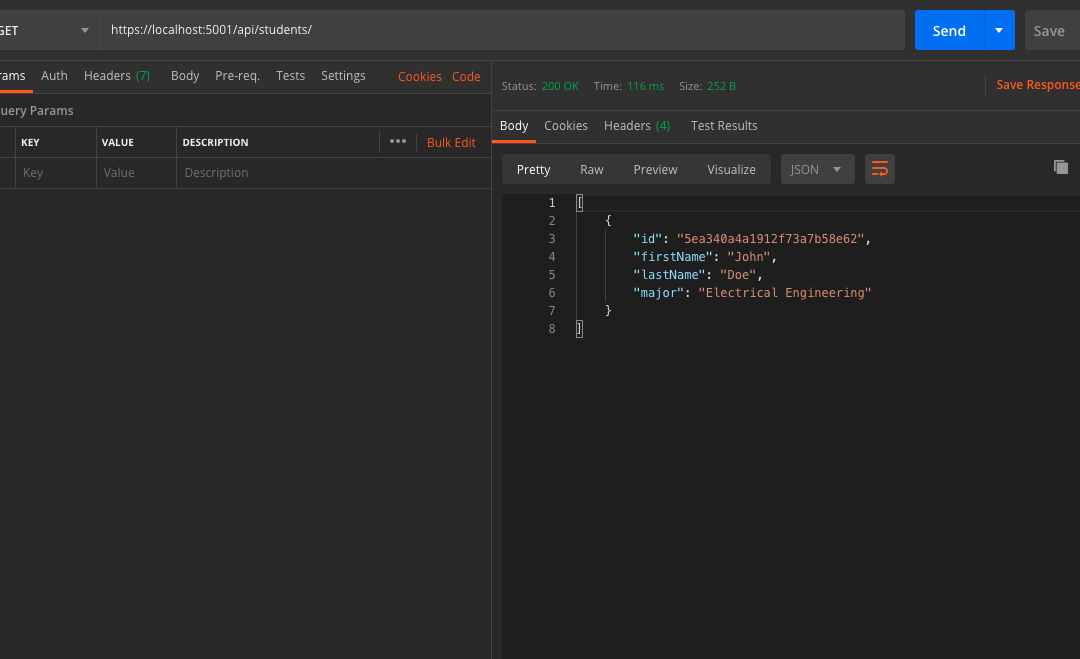Screen dimensions: 1080x659
Task: Select the Pre-req. tab
Action: 237,76
